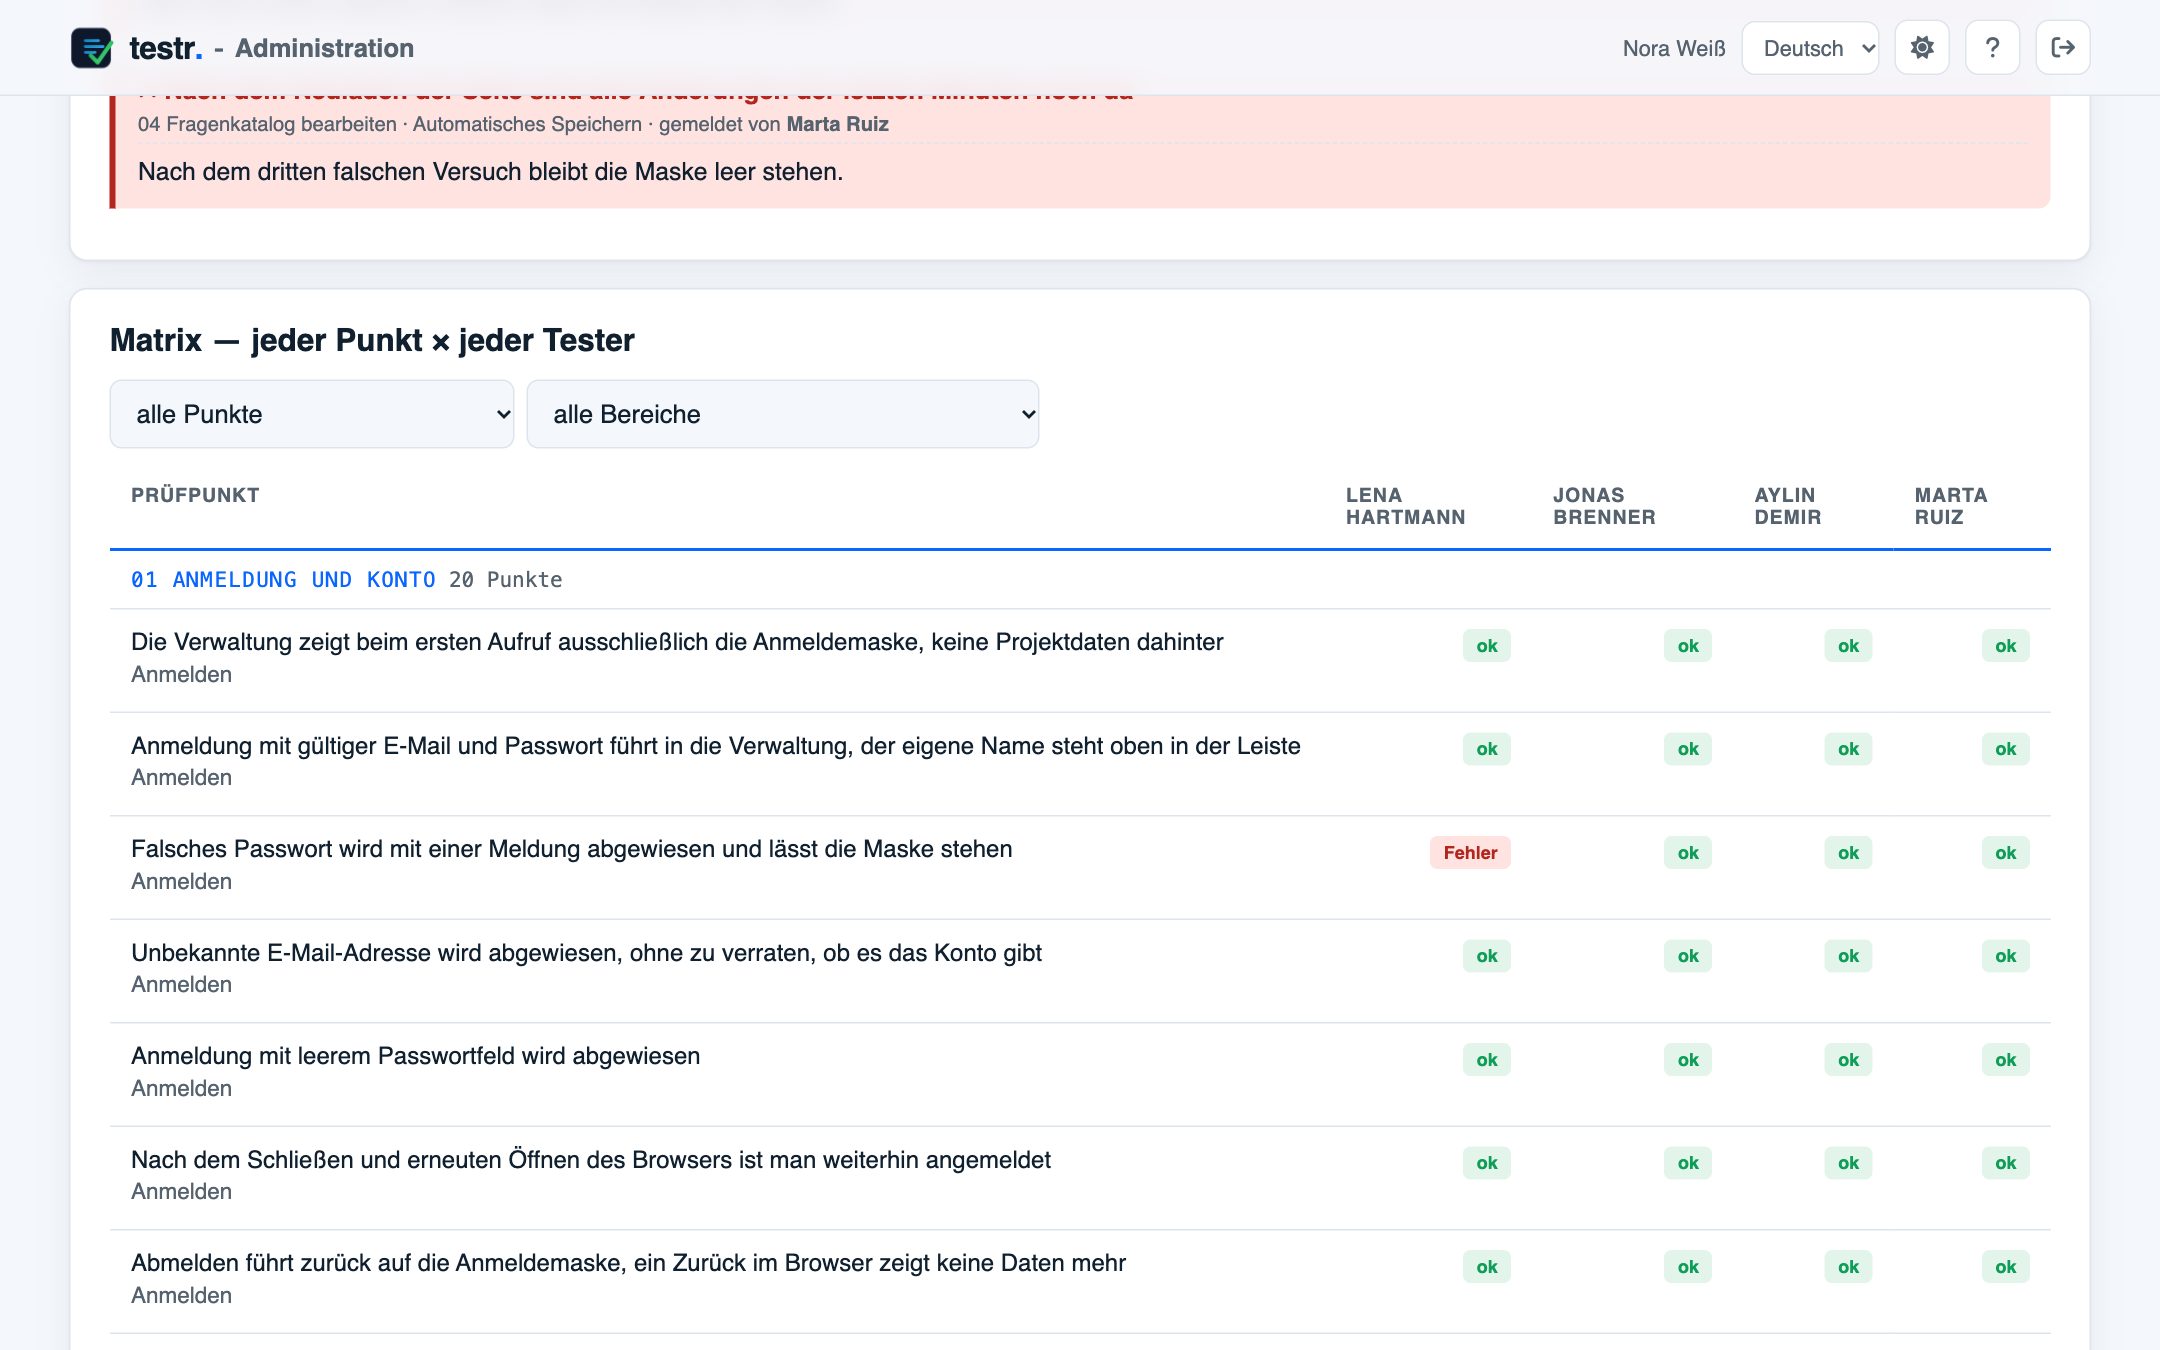Open the 'alle Bereiche' filter dropdown
Image resolution: width=2160 pixels, height=1350 pixels.
(x=783, y=414)
